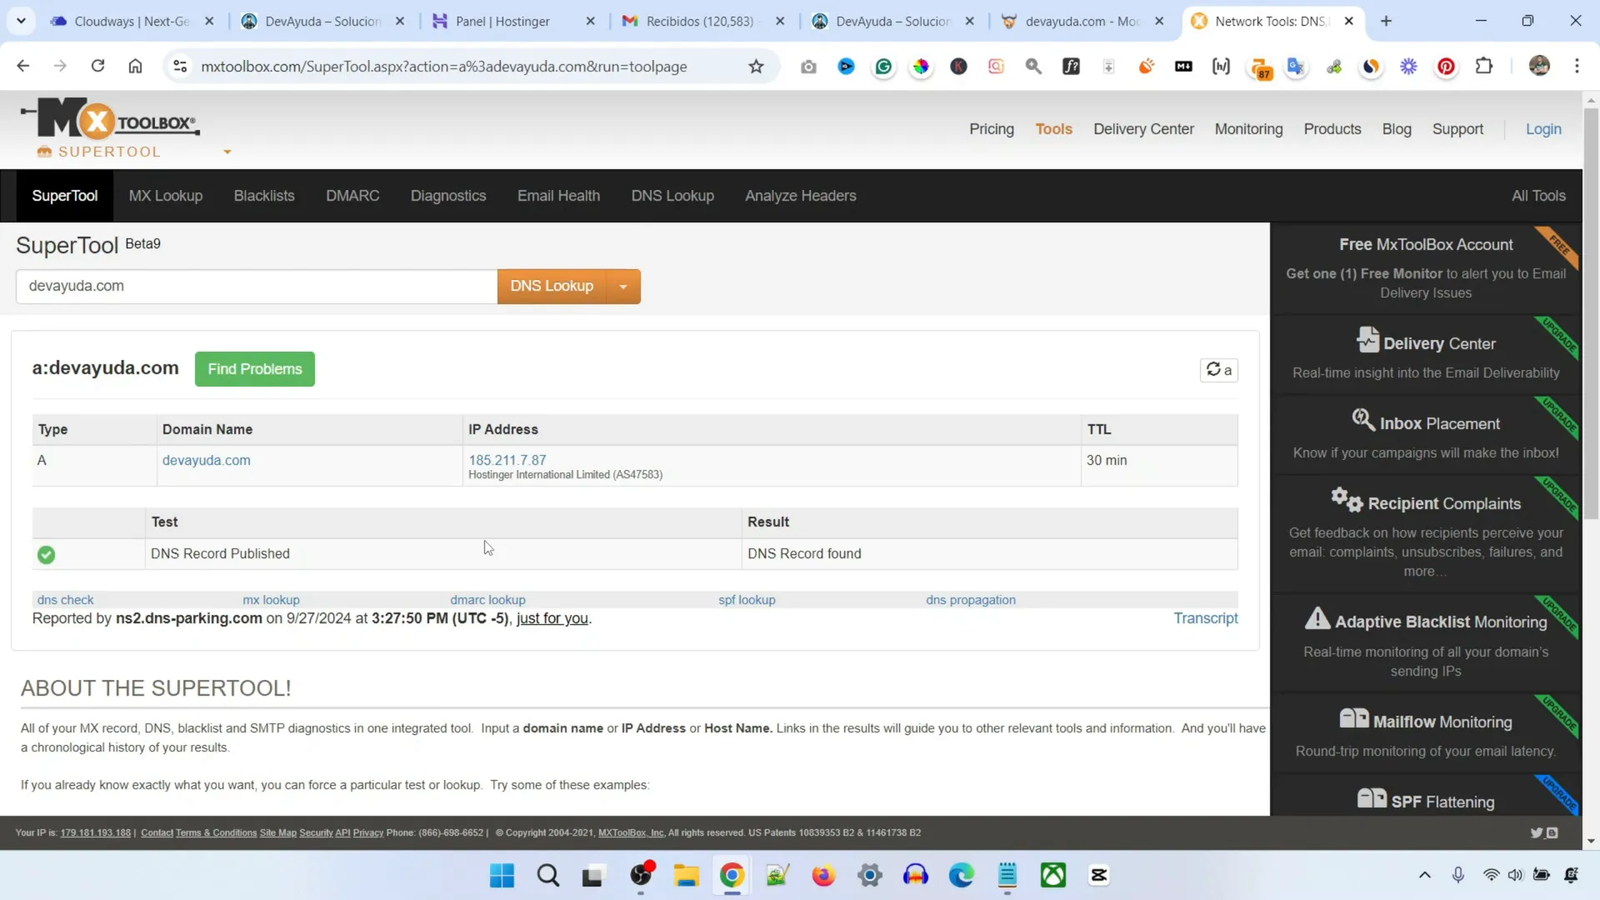Expand the SuperTool menu chevron next to logo
This screenshot has height=900, width=1600.
226,152
